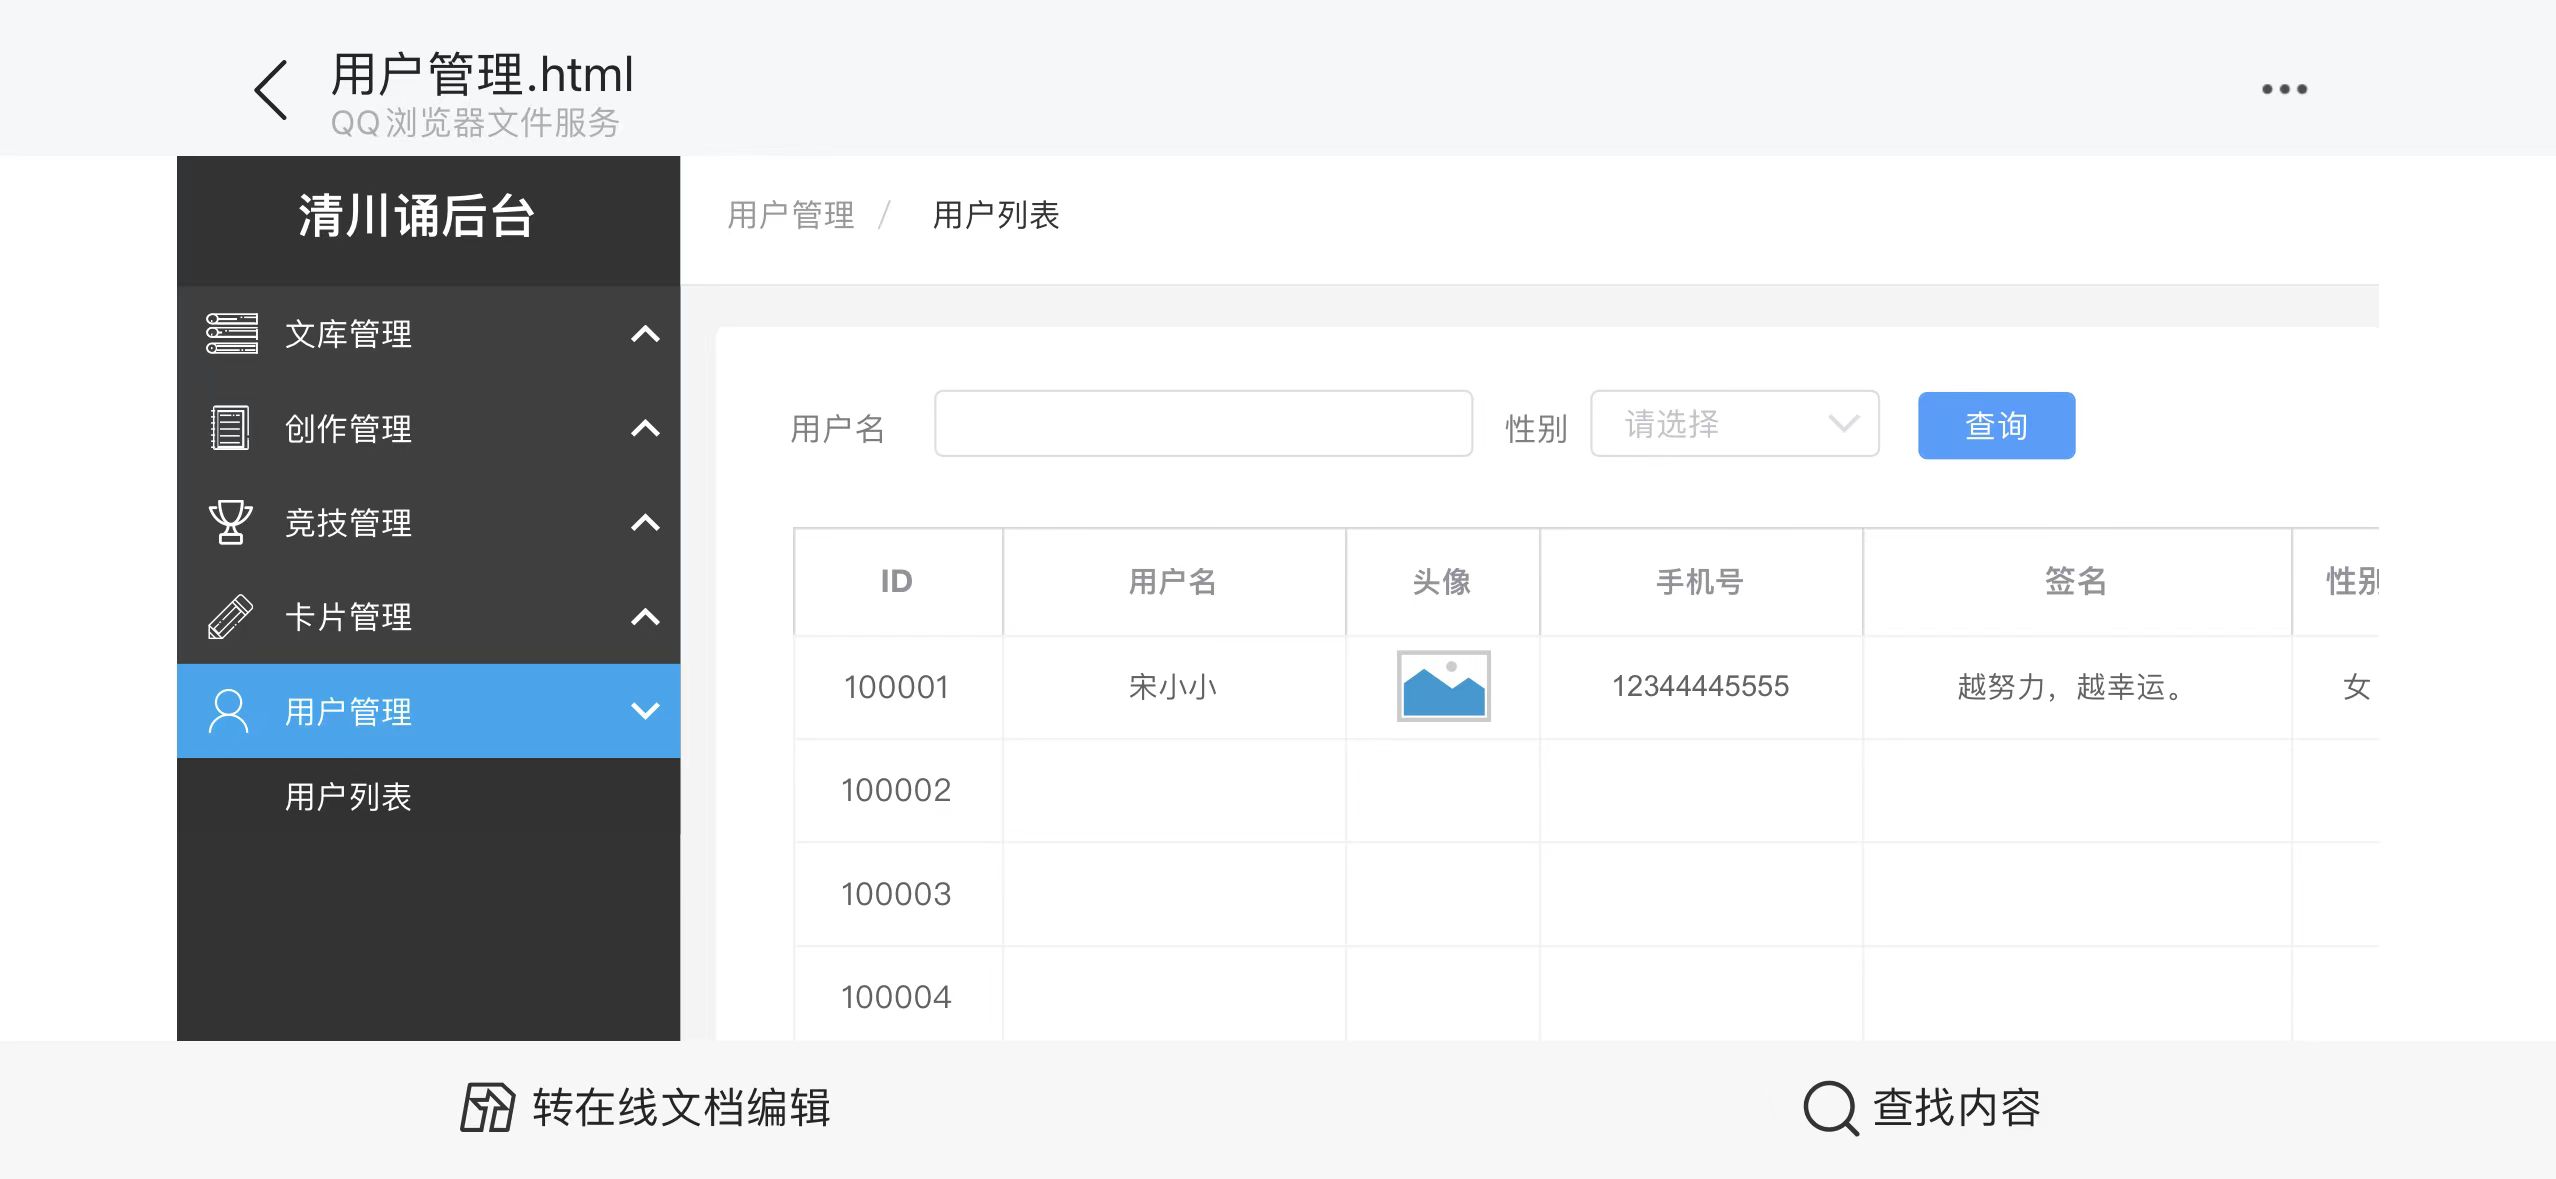Click the QQ浏览器文件服务 subtitle
The width and height of the screenshot is (2556, 1179).
475,123
